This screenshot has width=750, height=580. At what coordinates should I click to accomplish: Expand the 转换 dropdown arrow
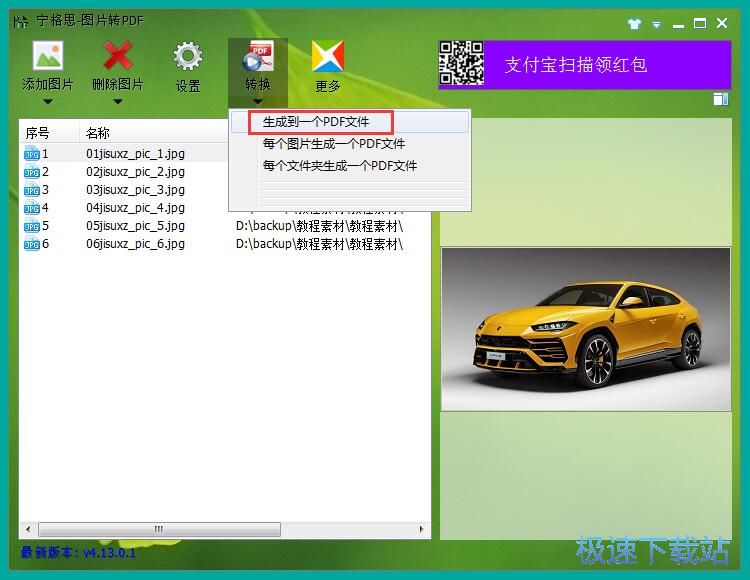(258, 101)
